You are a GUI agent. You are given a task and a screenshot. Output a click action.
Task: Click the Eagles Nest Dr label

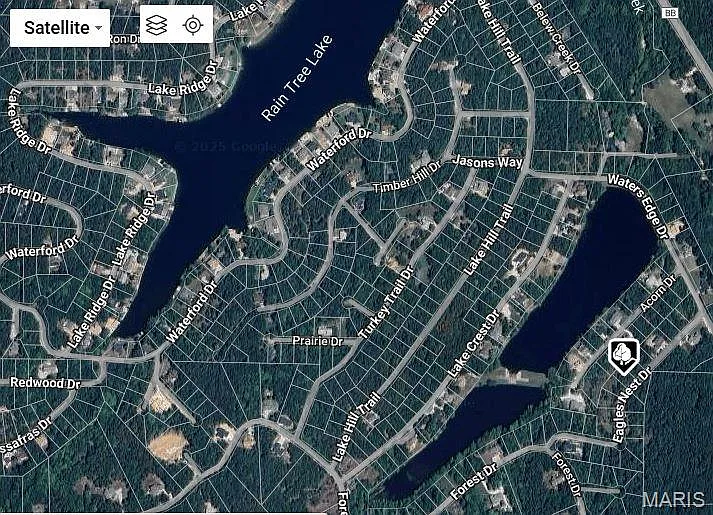coord(631,405)
